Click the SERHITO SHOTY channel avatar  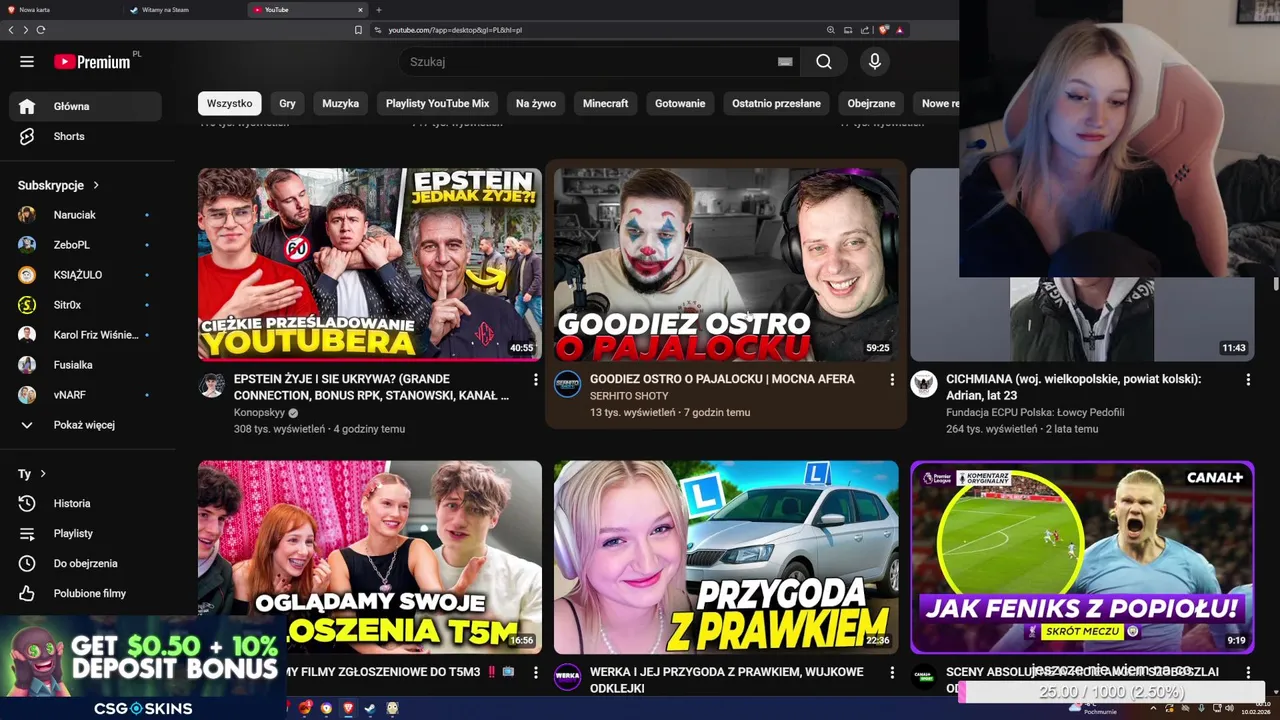point(567,384)
